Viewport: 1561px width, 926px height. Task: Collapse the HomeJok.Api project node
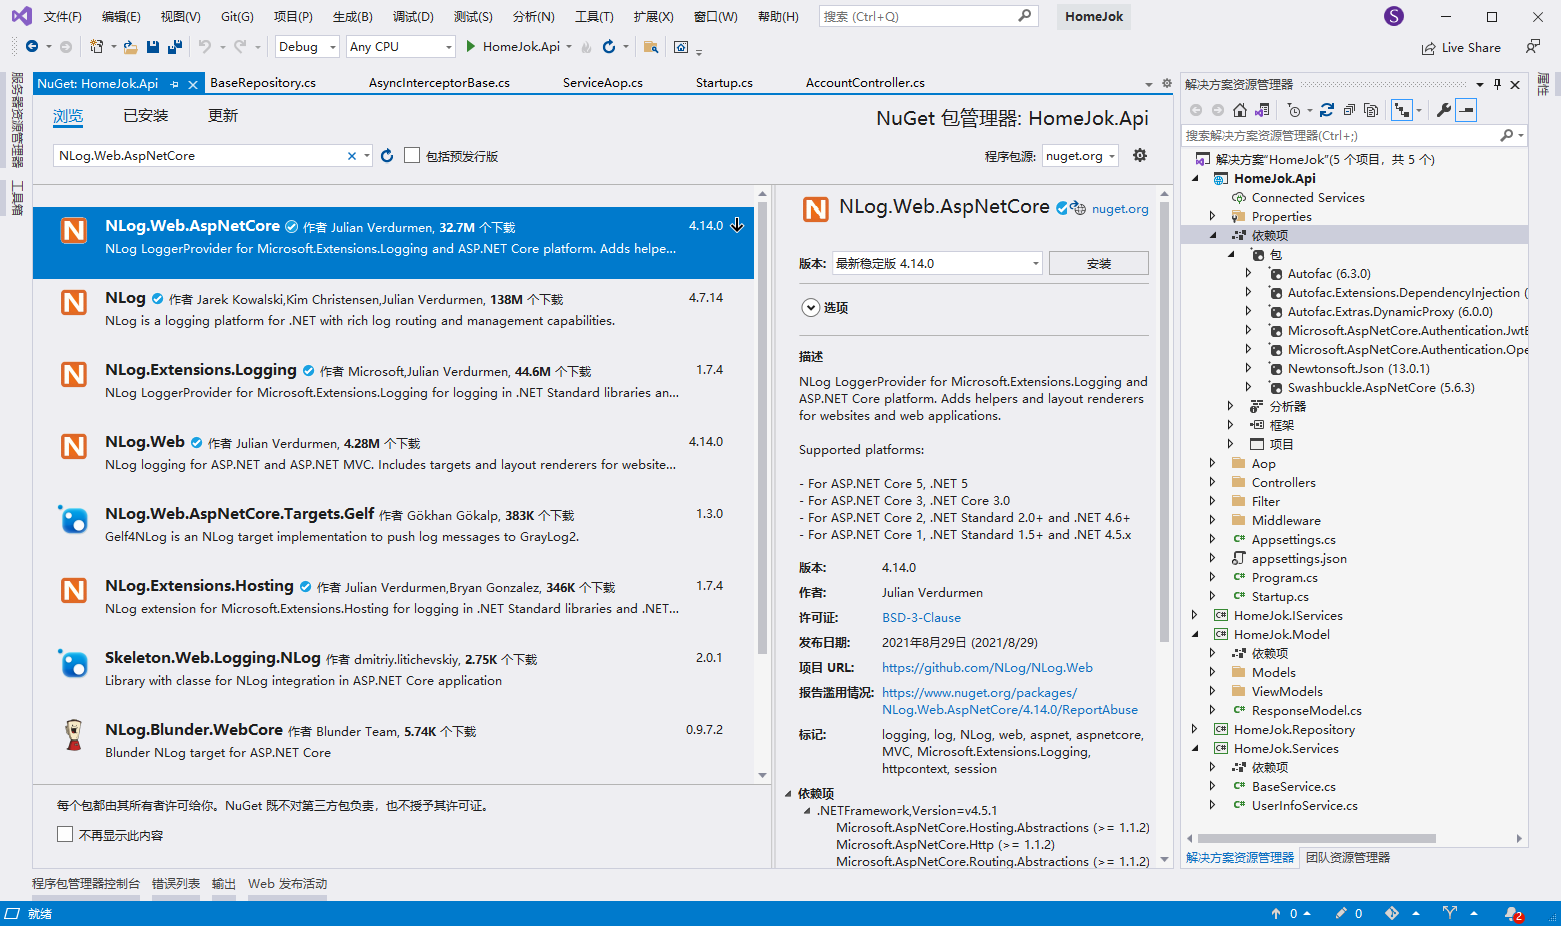click(x=1195, y=179)
